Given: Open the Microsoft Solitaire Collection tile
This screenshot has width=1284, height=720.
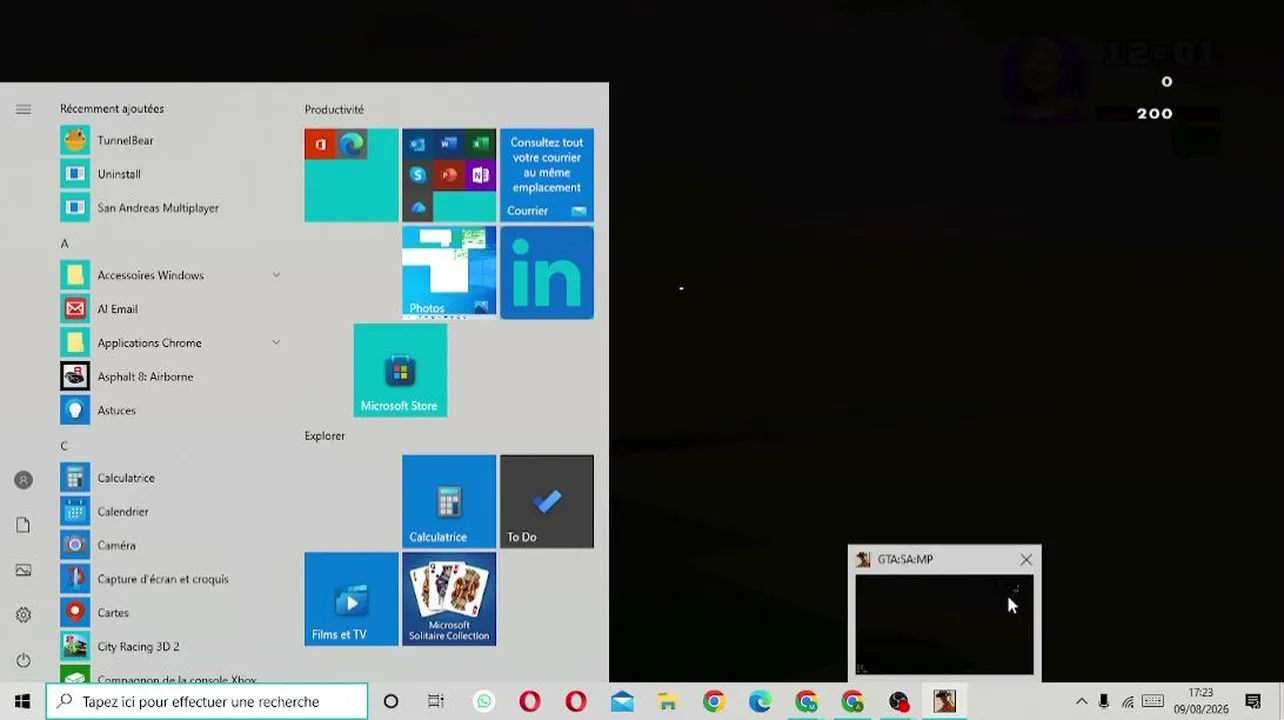Looking at the screenshot, I should point(449,599).
